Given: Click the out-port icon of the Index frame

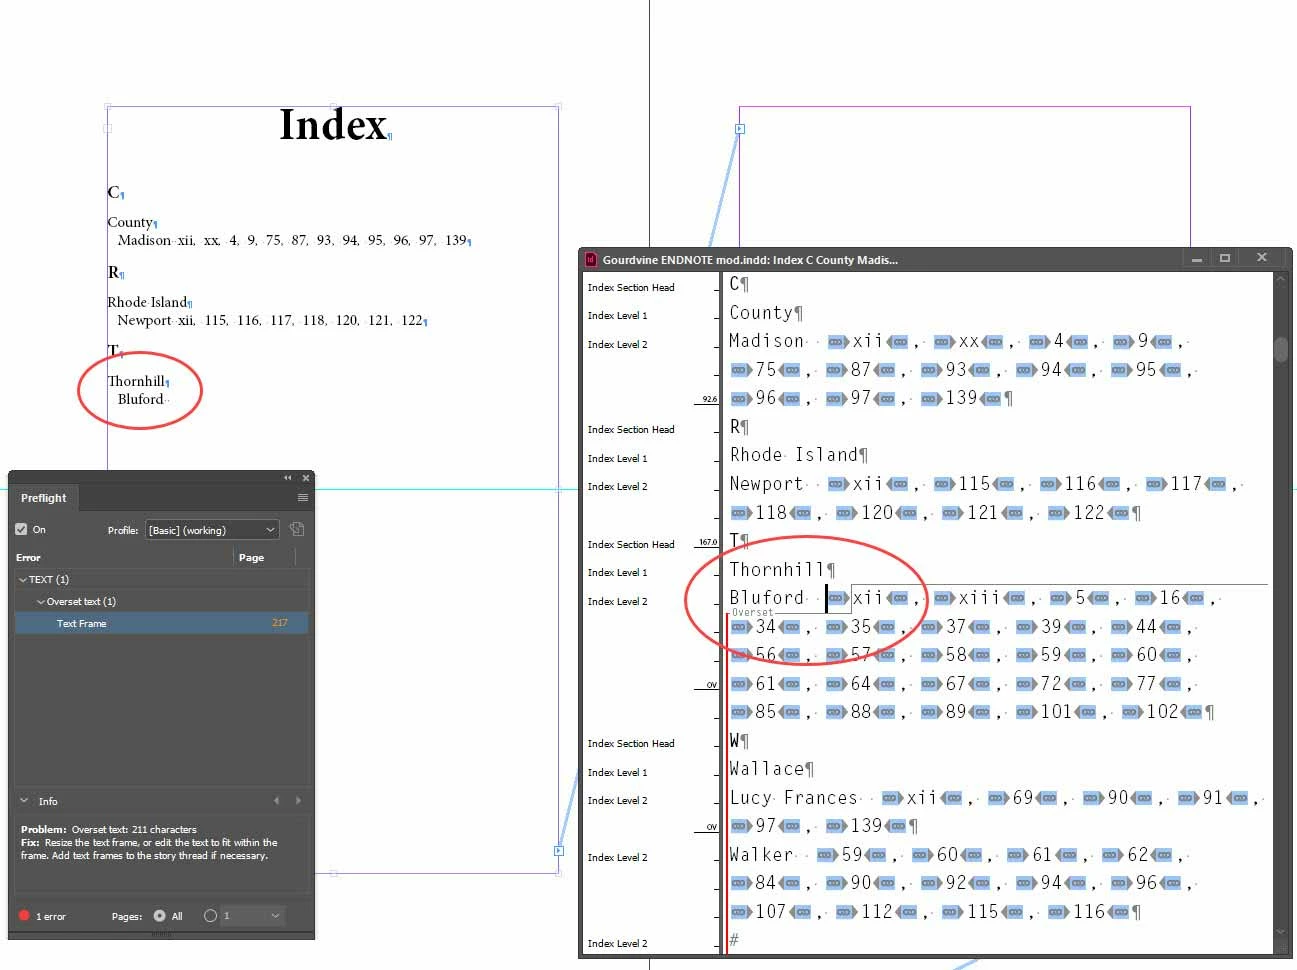Looking at the screenshot, I should click(x=559, y=851).
